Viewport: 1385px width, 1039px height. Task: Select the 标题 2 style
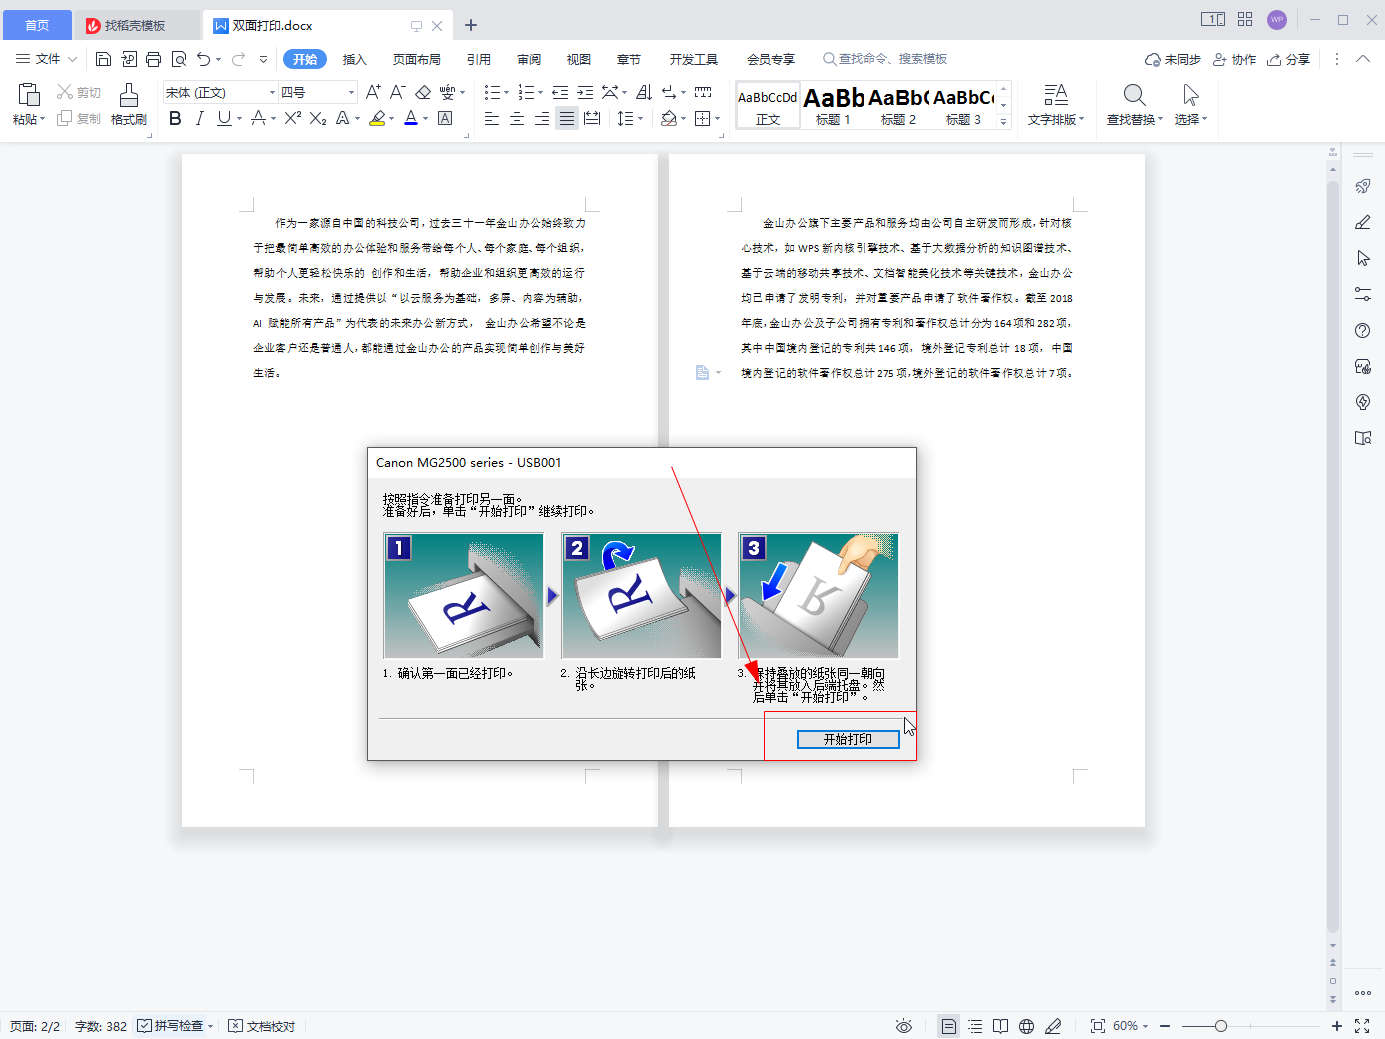click(898, 105)
